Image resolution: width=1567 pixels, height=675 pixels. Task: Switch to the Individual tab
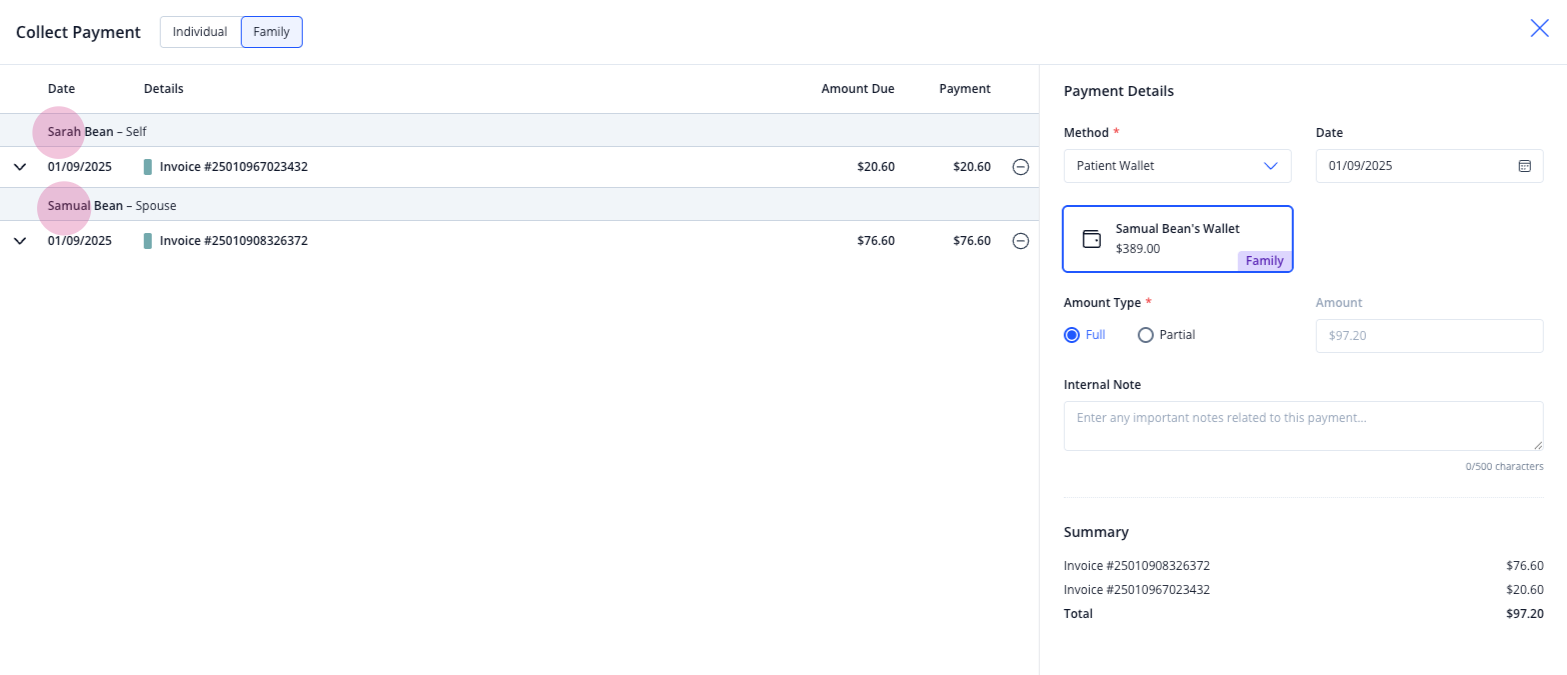click(x=200, y=32)
